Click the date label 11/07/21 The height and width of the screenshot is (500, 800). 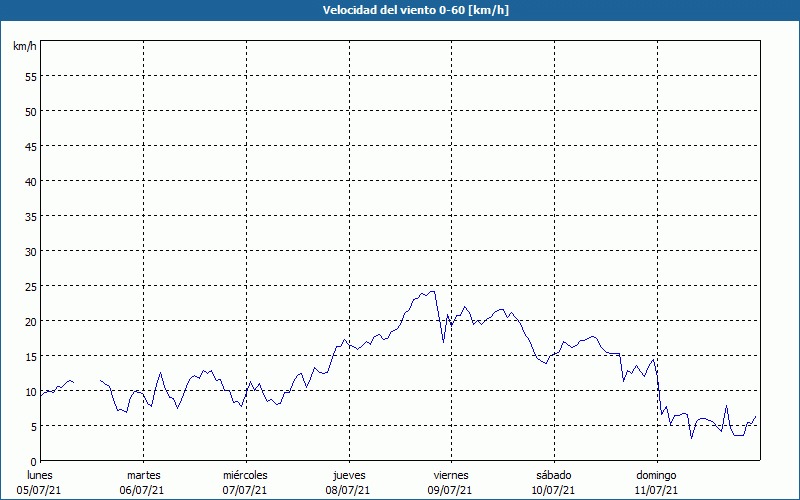click(x=656, y=490)
